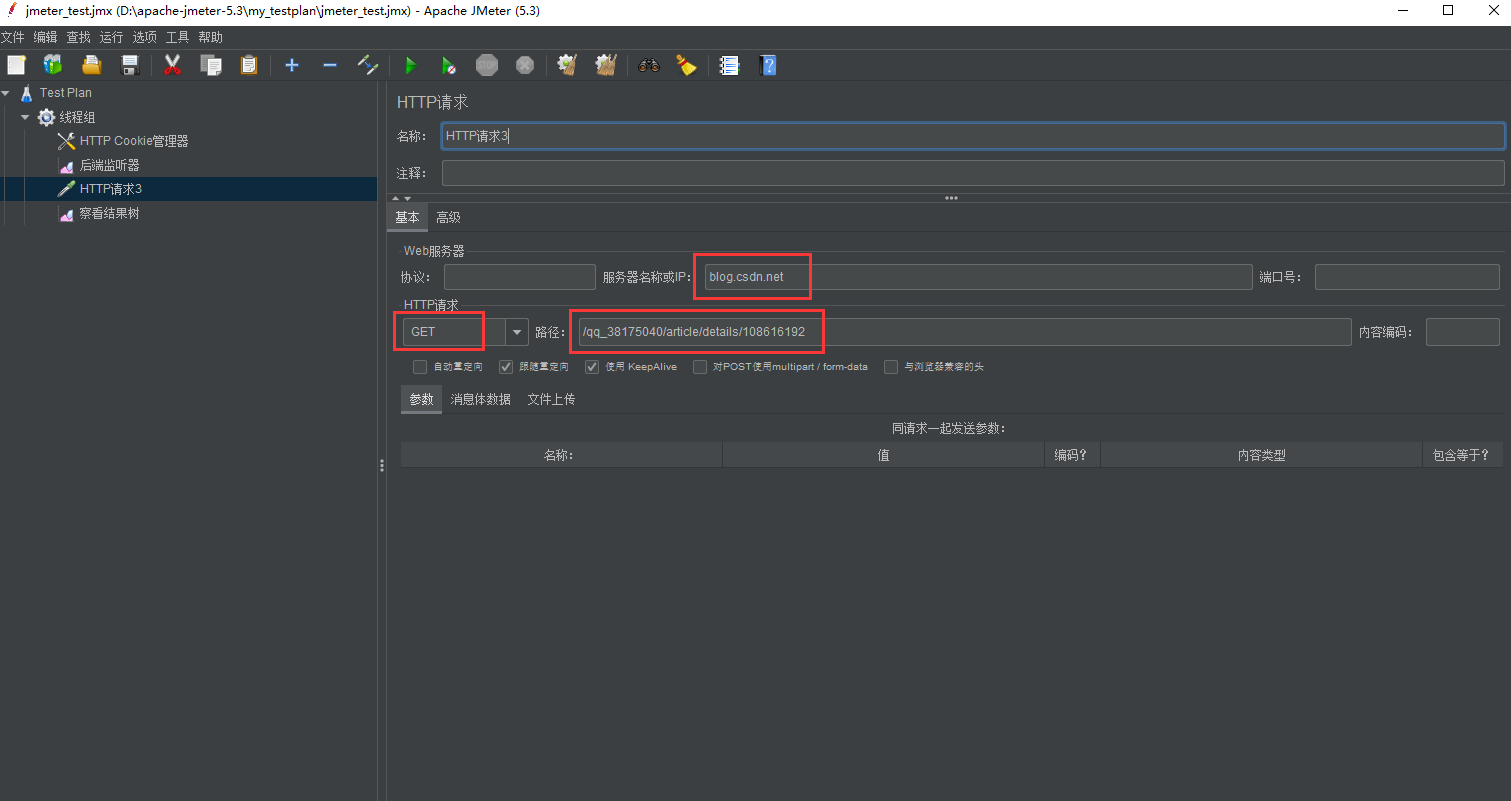Click the 注释 comment field
This screenshot has width=1511, height=801.
973,173
